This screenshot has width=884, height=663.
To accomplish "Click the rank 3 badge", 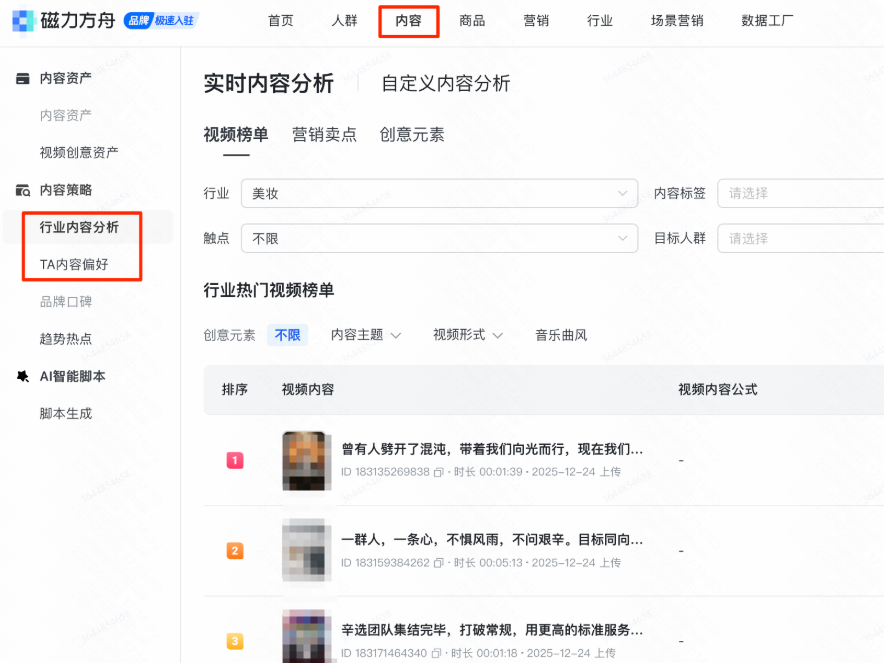I will 235,641.
